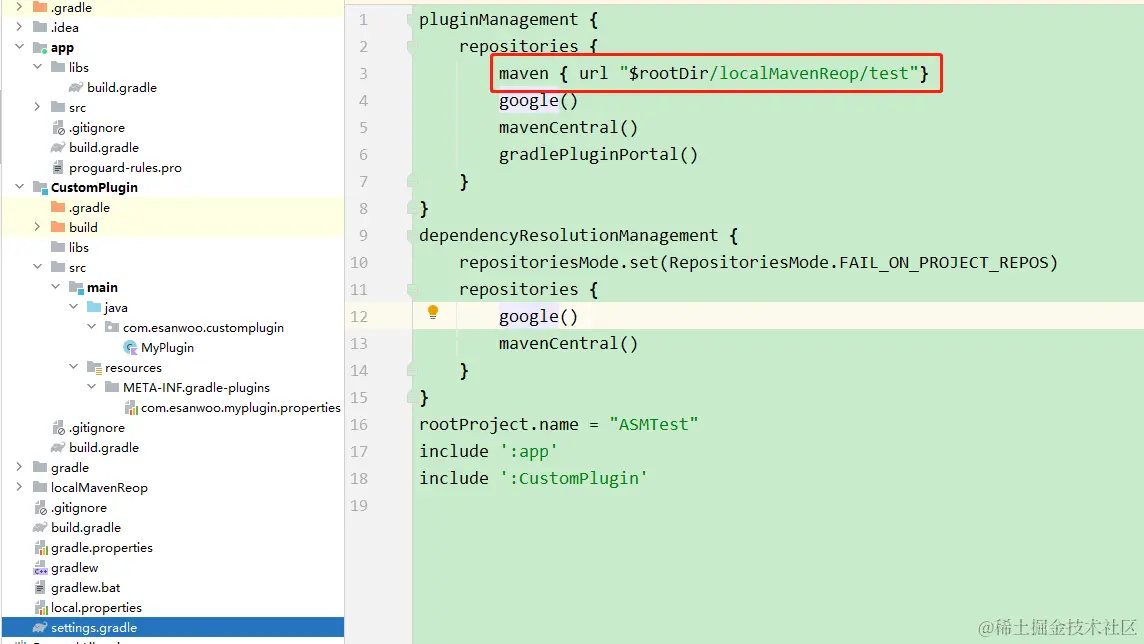Collapse the java folder
Viewport: 1144px width, 644px height.
tap(73, 307)
